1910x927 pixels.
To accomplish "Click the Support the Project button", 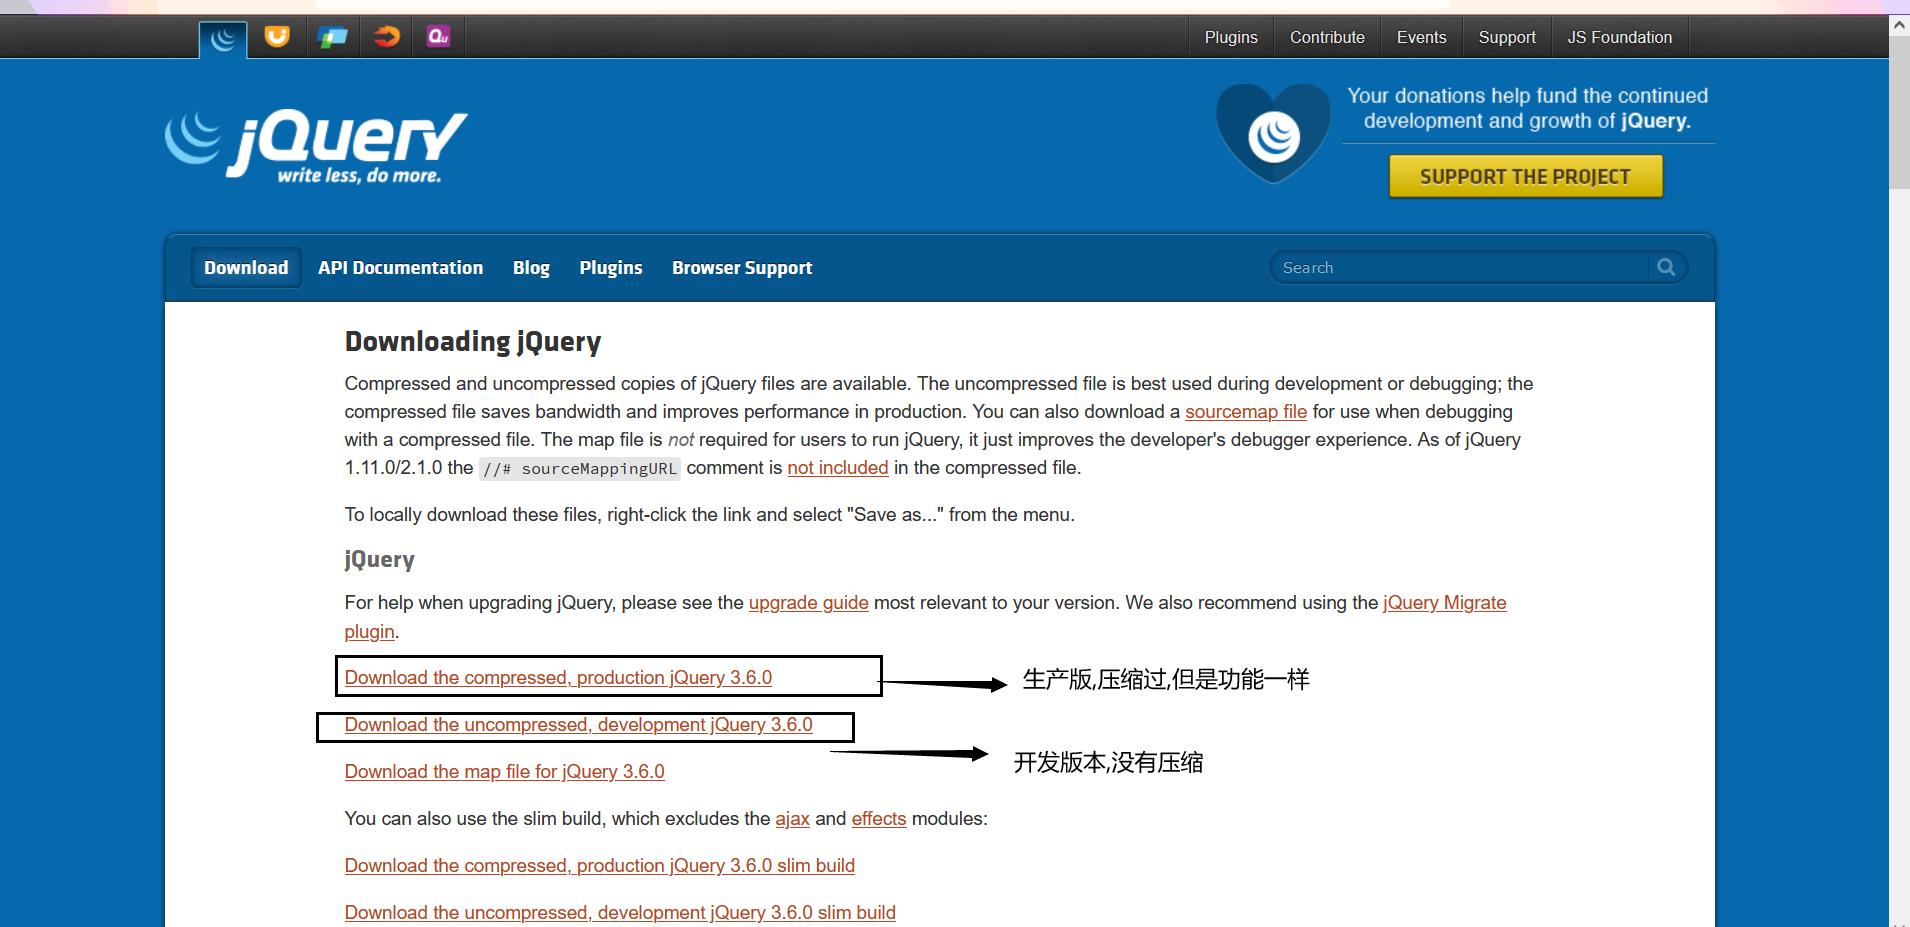I will coord(1525,177).
